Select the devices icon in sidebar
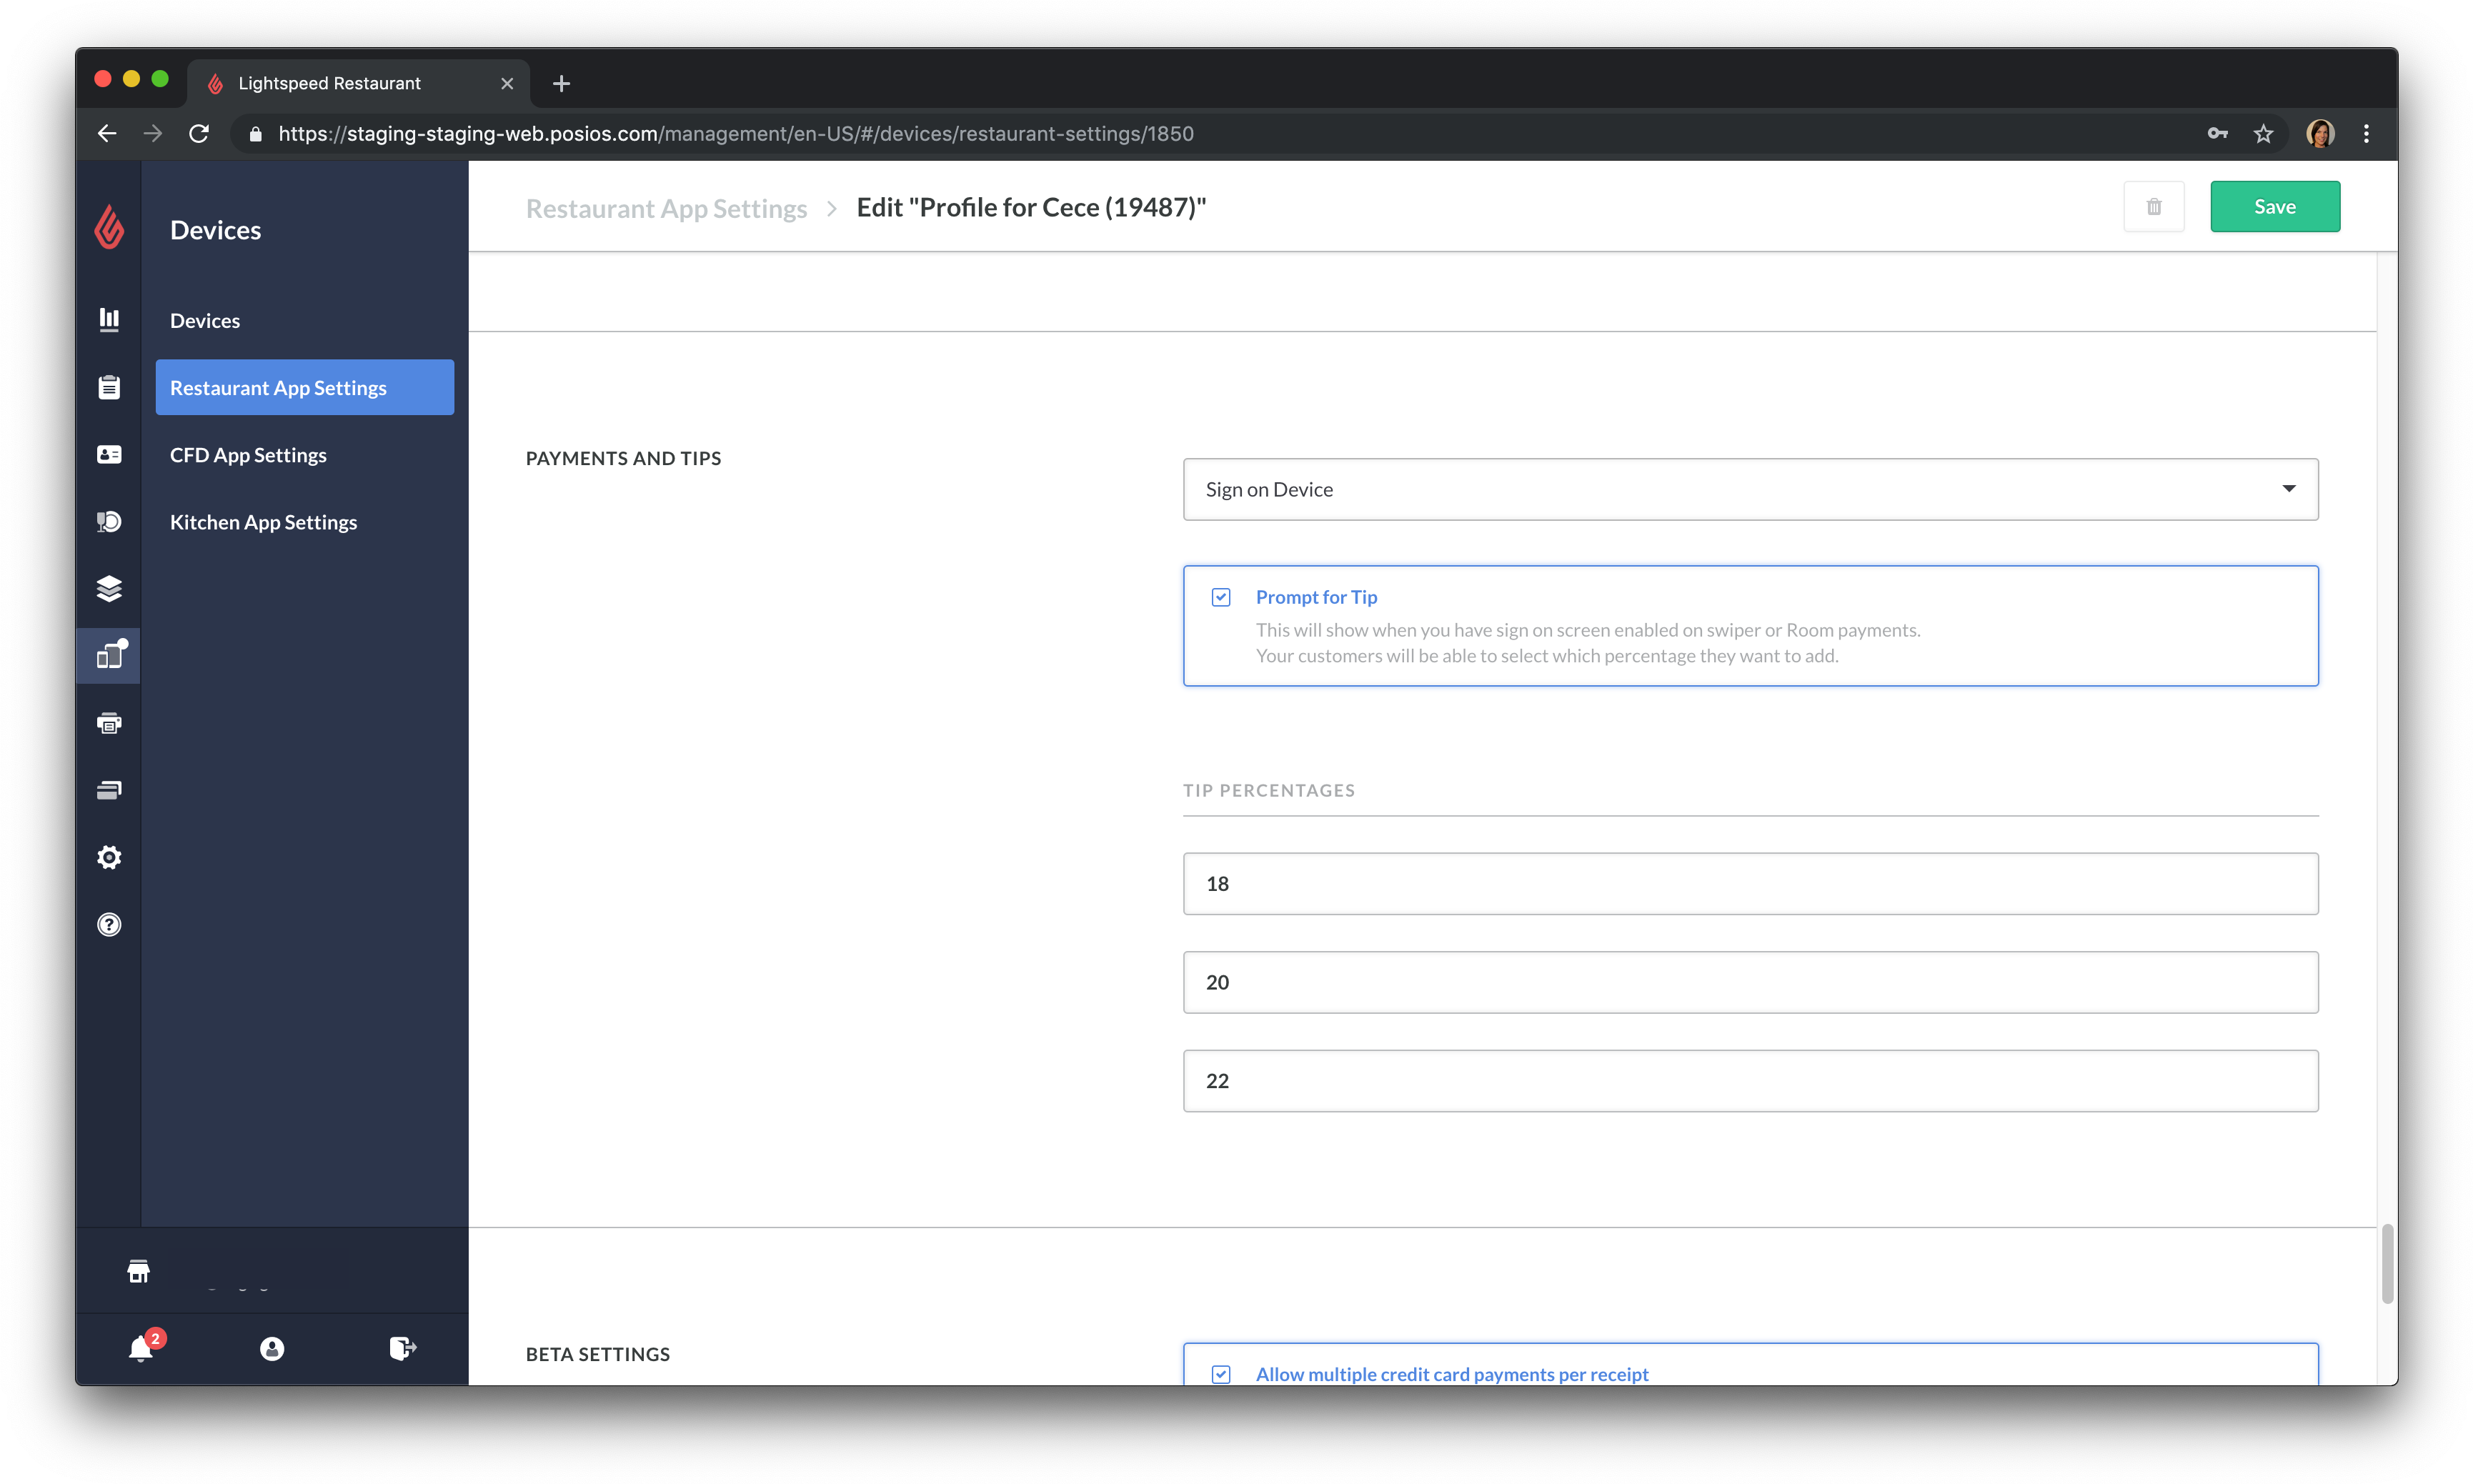 [109, 655]
